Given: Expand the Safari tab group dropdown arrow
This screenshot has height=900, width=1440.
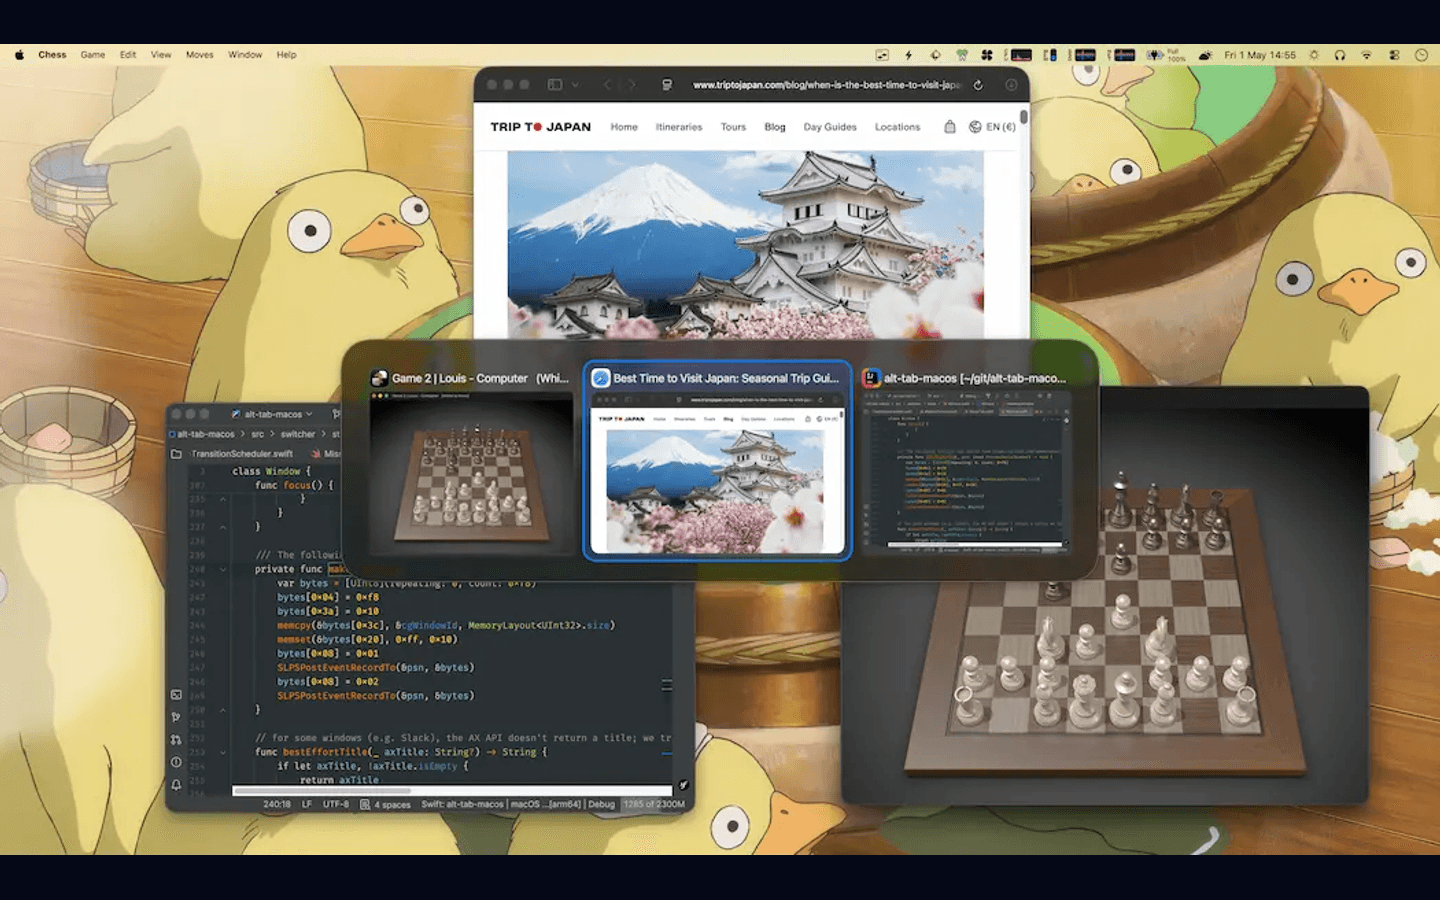Looking at the screenshot, I should 575,85.
